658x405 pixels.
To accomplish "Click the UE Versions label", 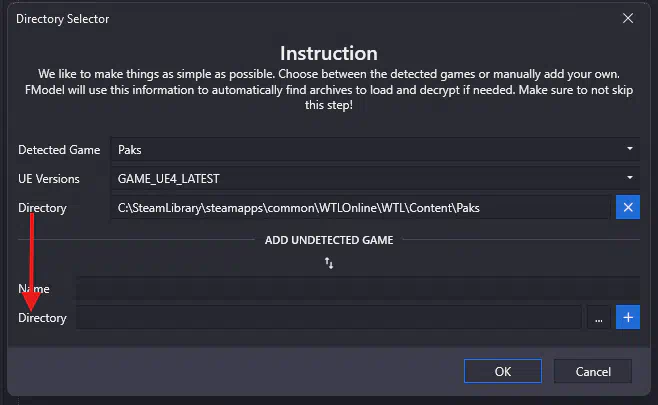I will (49, 179).
